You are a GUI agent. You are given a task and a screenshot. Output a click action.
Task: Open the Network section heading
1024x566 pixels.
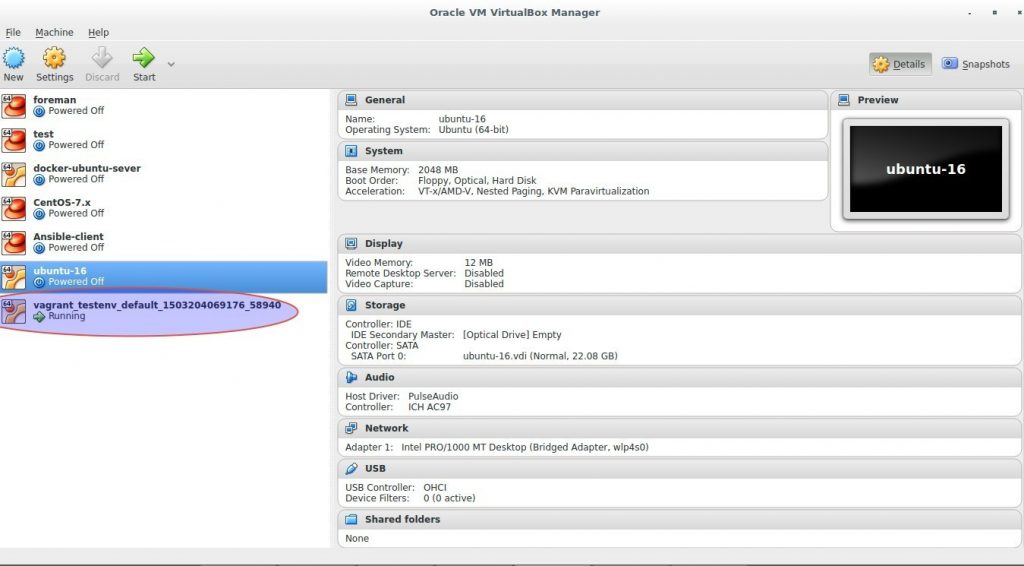pyautogui.click(x=386, y=428)
